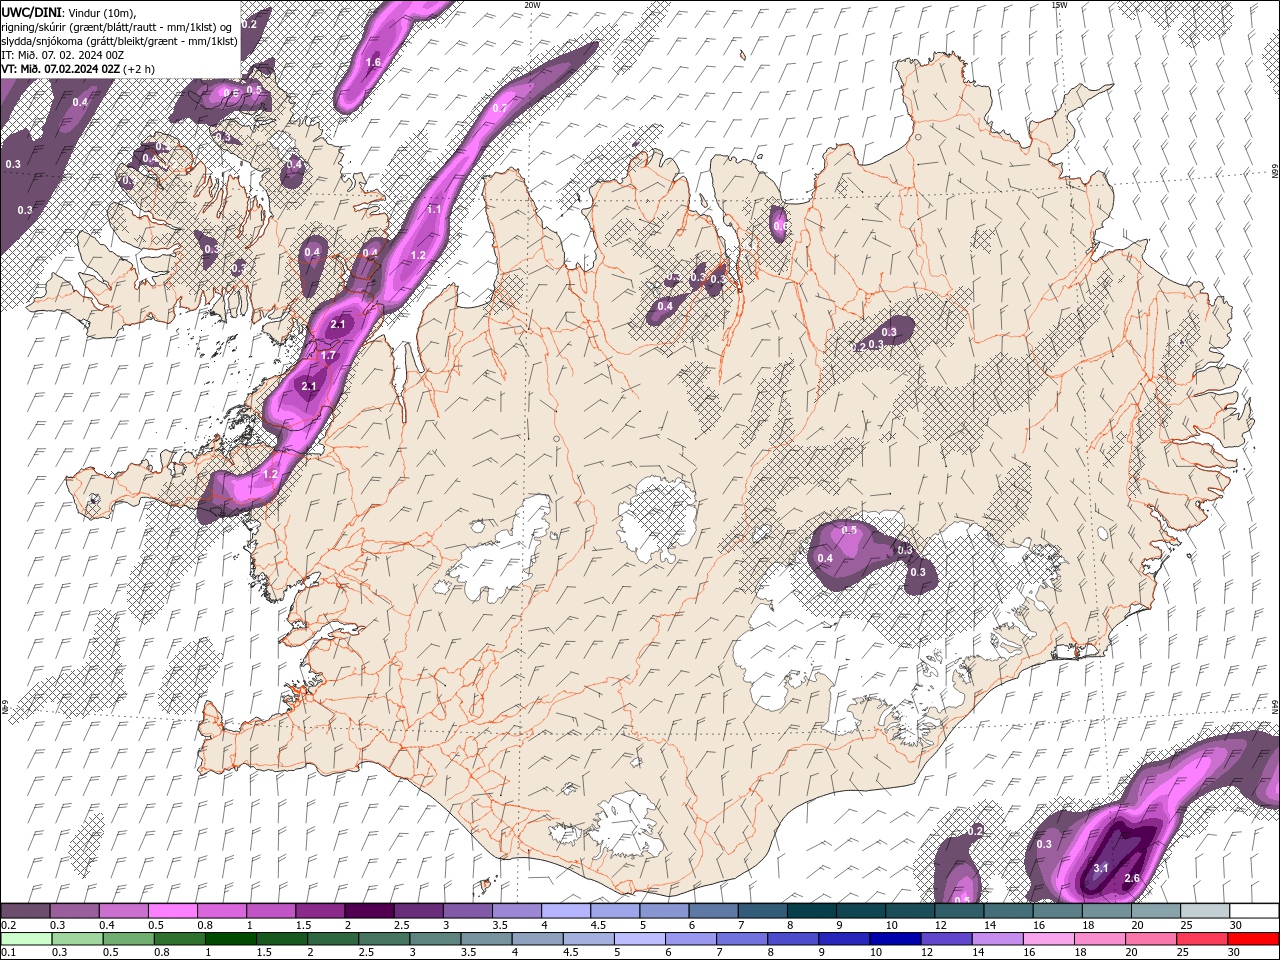Click the '15W' longitude label at top
This screenshot has height=960, width=1280.
[x=1059, y=5]
